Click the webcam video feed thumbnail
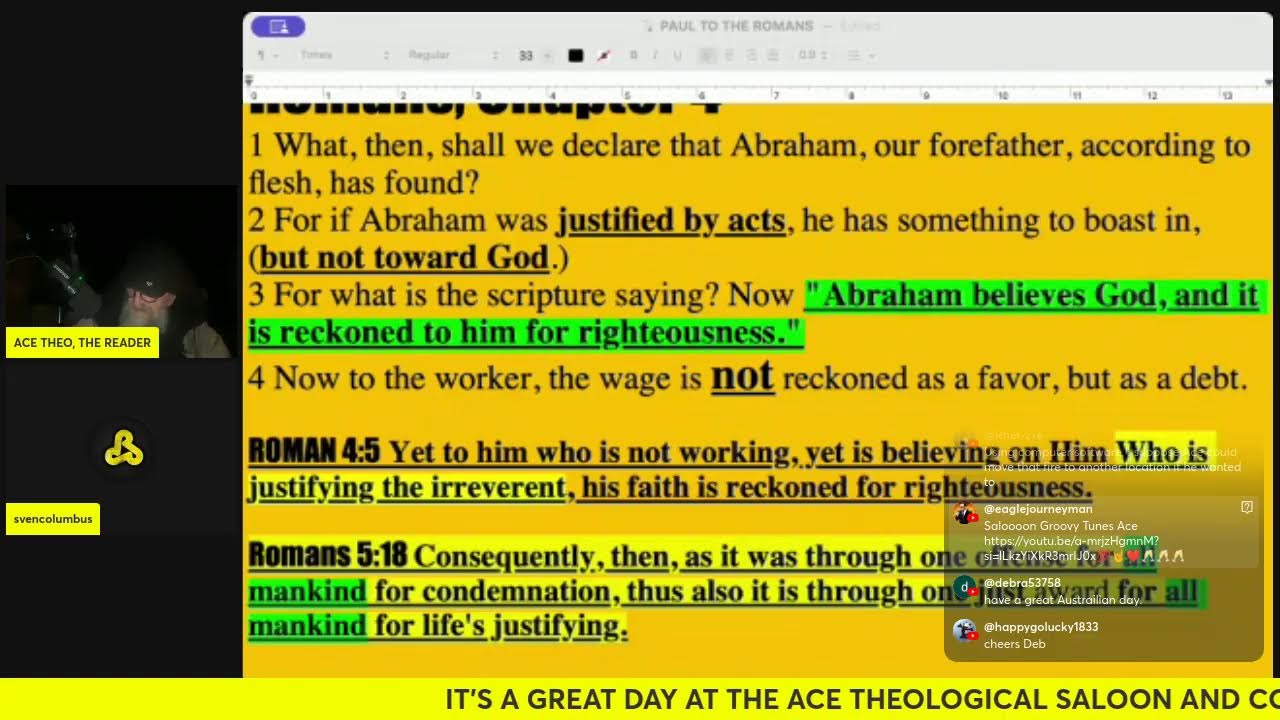Image resolution: width=1280 pixels, height=720 pixels. tap(121, 271)
